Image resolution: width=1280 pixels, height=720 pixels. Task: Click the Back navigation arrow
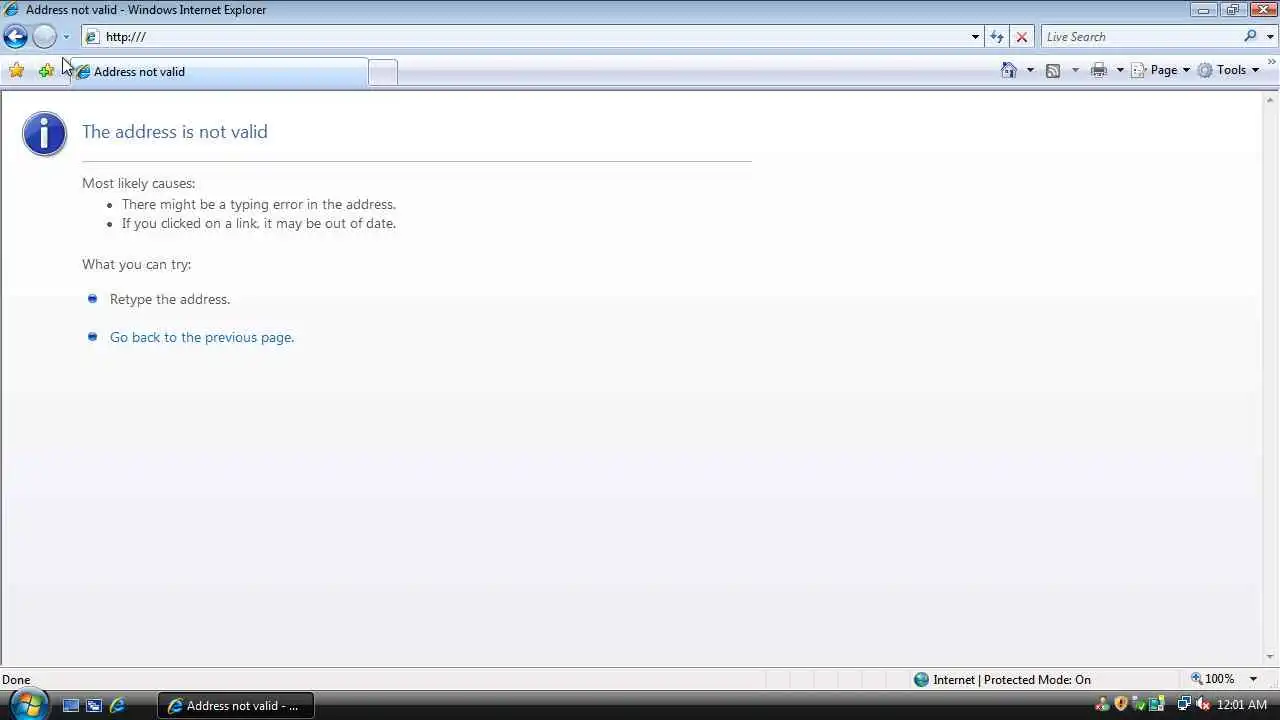click(15, 37)
